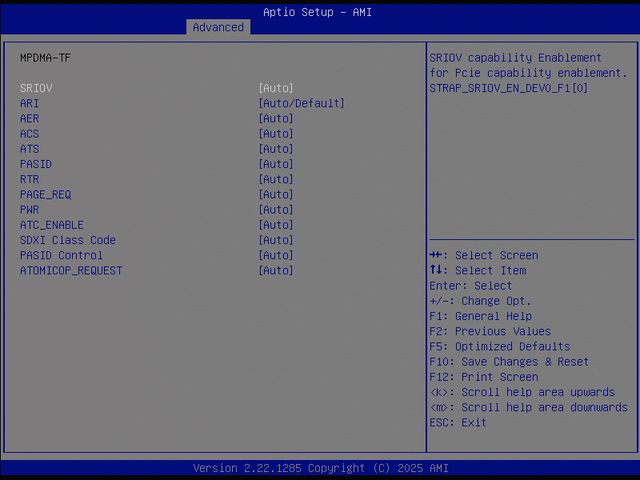This screenshot has height=480, width=640.
Task: Click the Select Item arrows hint
Action: click(478, 271)
